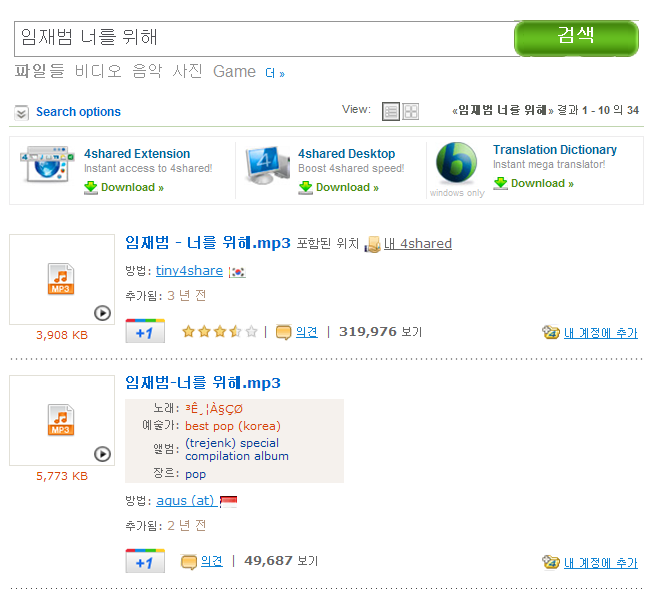Image resolution: width=661 pixels, height=598 pixels.
Task: Play the first MP3 preview
Action: pos(102,313)
